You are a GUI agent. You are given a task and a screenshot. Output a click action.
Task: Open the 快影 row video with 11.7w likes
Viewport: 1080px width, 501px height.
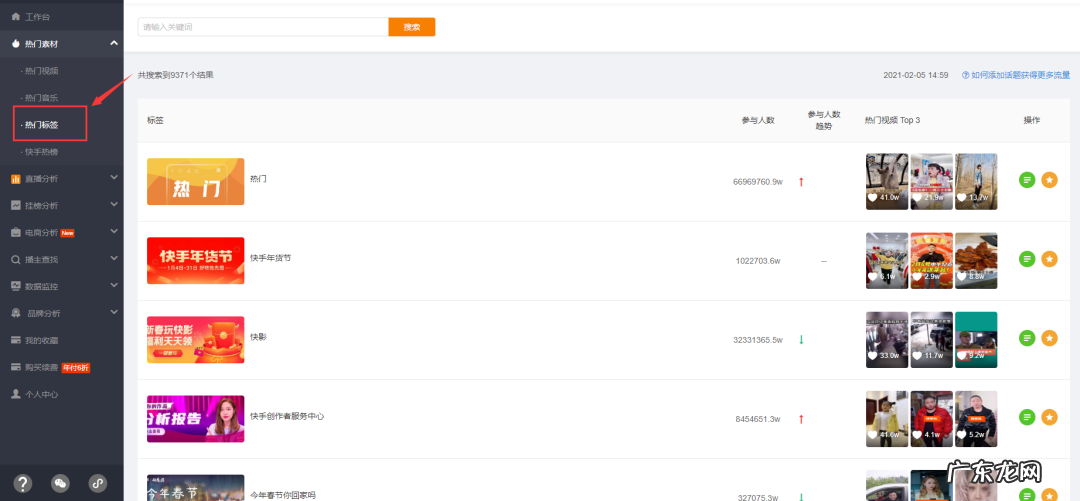tap(932, 340)
